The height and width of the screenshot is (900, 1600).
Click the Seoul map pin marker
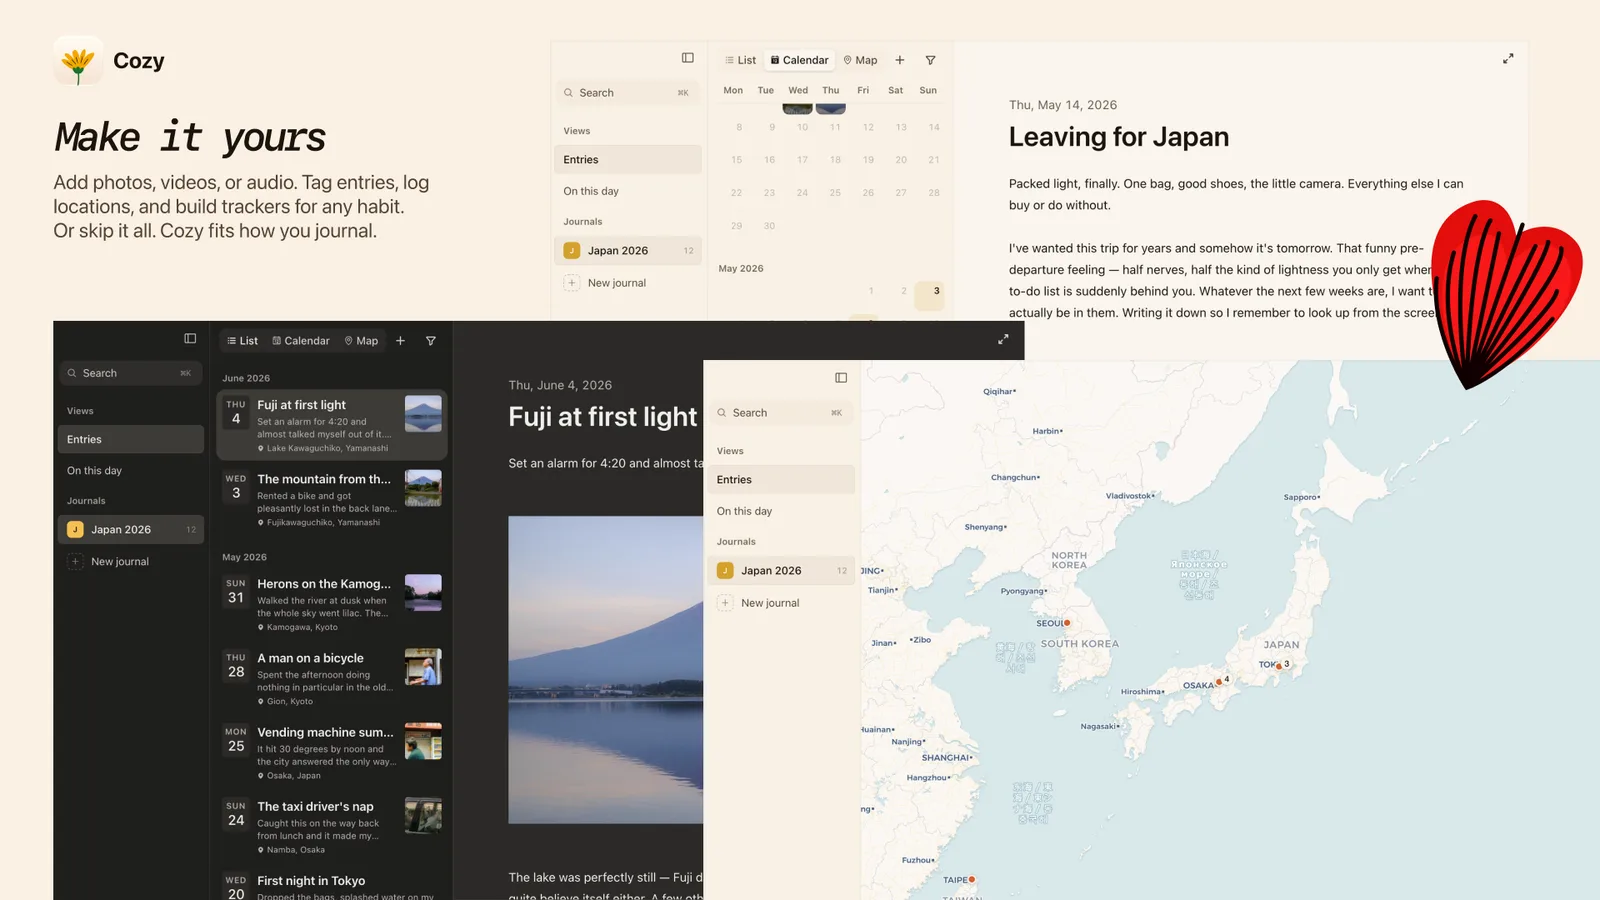coord(1067,623)
